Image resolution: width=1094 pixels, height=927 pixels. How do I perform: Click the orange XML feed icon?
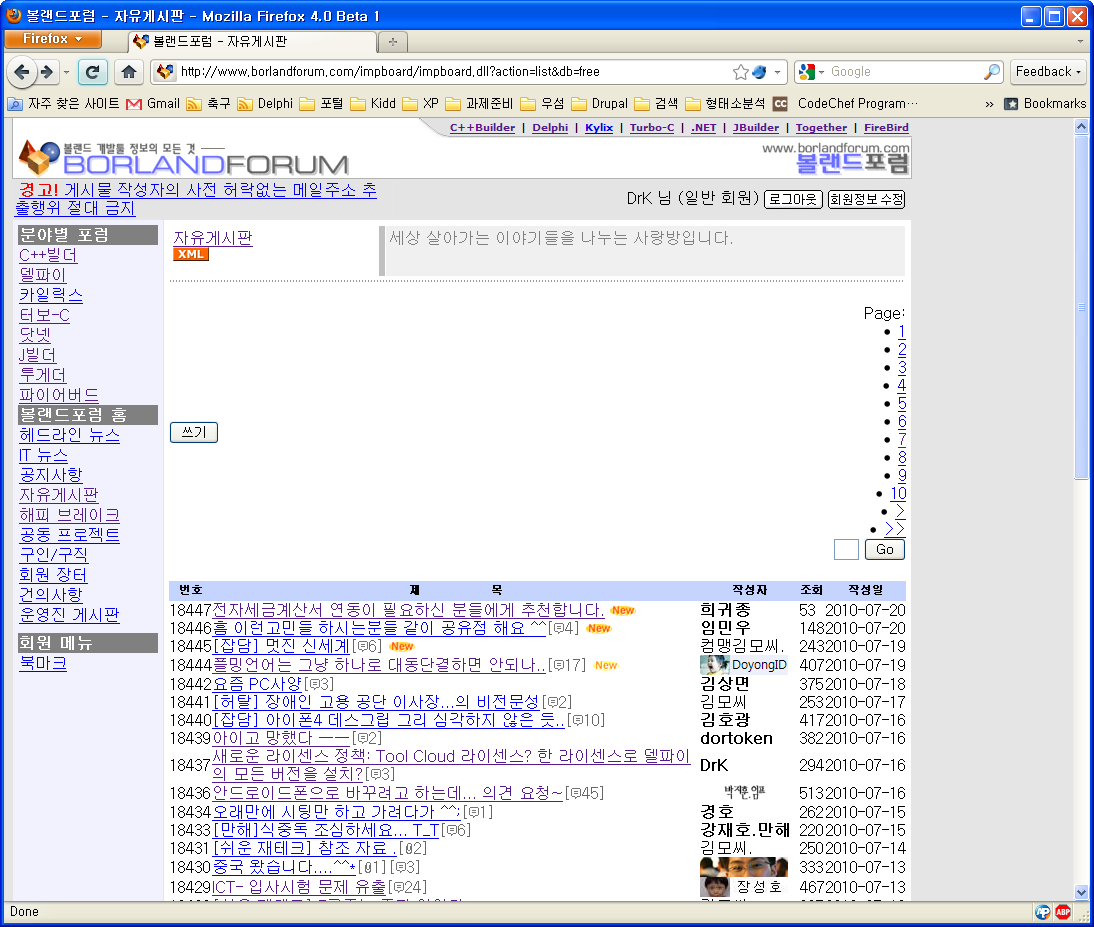tap(191, 254)
